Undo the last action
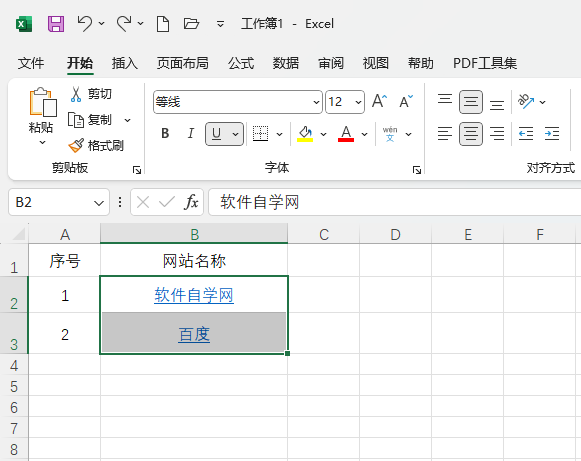This screenshot has height=461, width=581. (84, 24)
